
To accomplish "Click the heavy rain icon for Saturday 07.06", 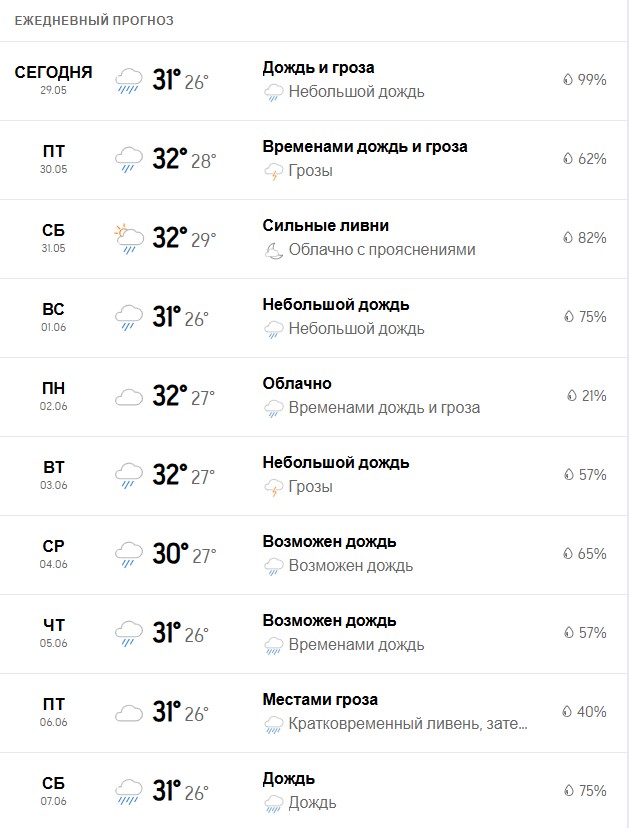I will point(129,792).
